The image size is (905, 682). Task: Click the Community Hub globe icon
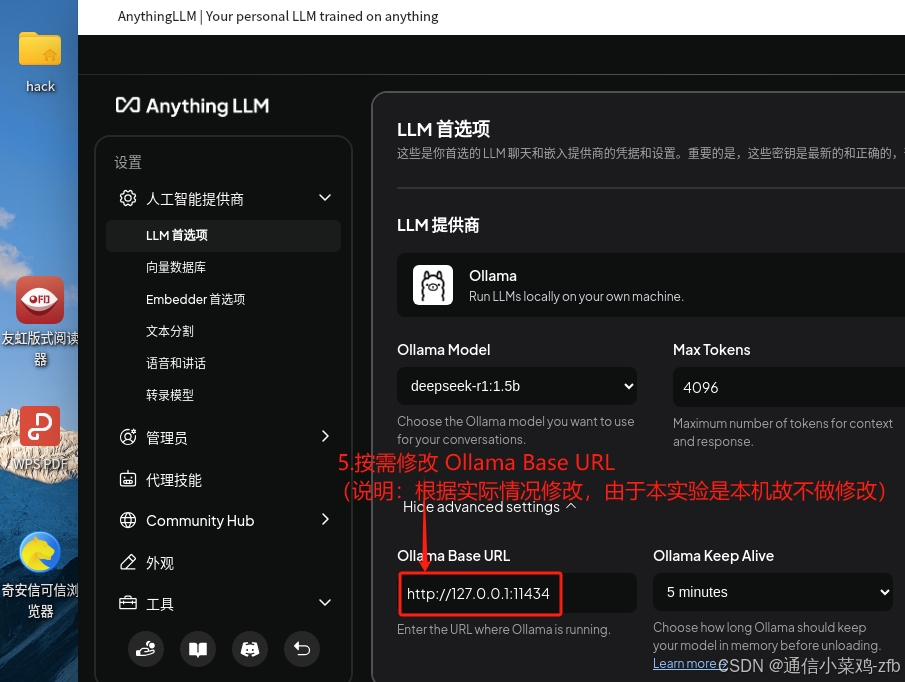(128, 520)
